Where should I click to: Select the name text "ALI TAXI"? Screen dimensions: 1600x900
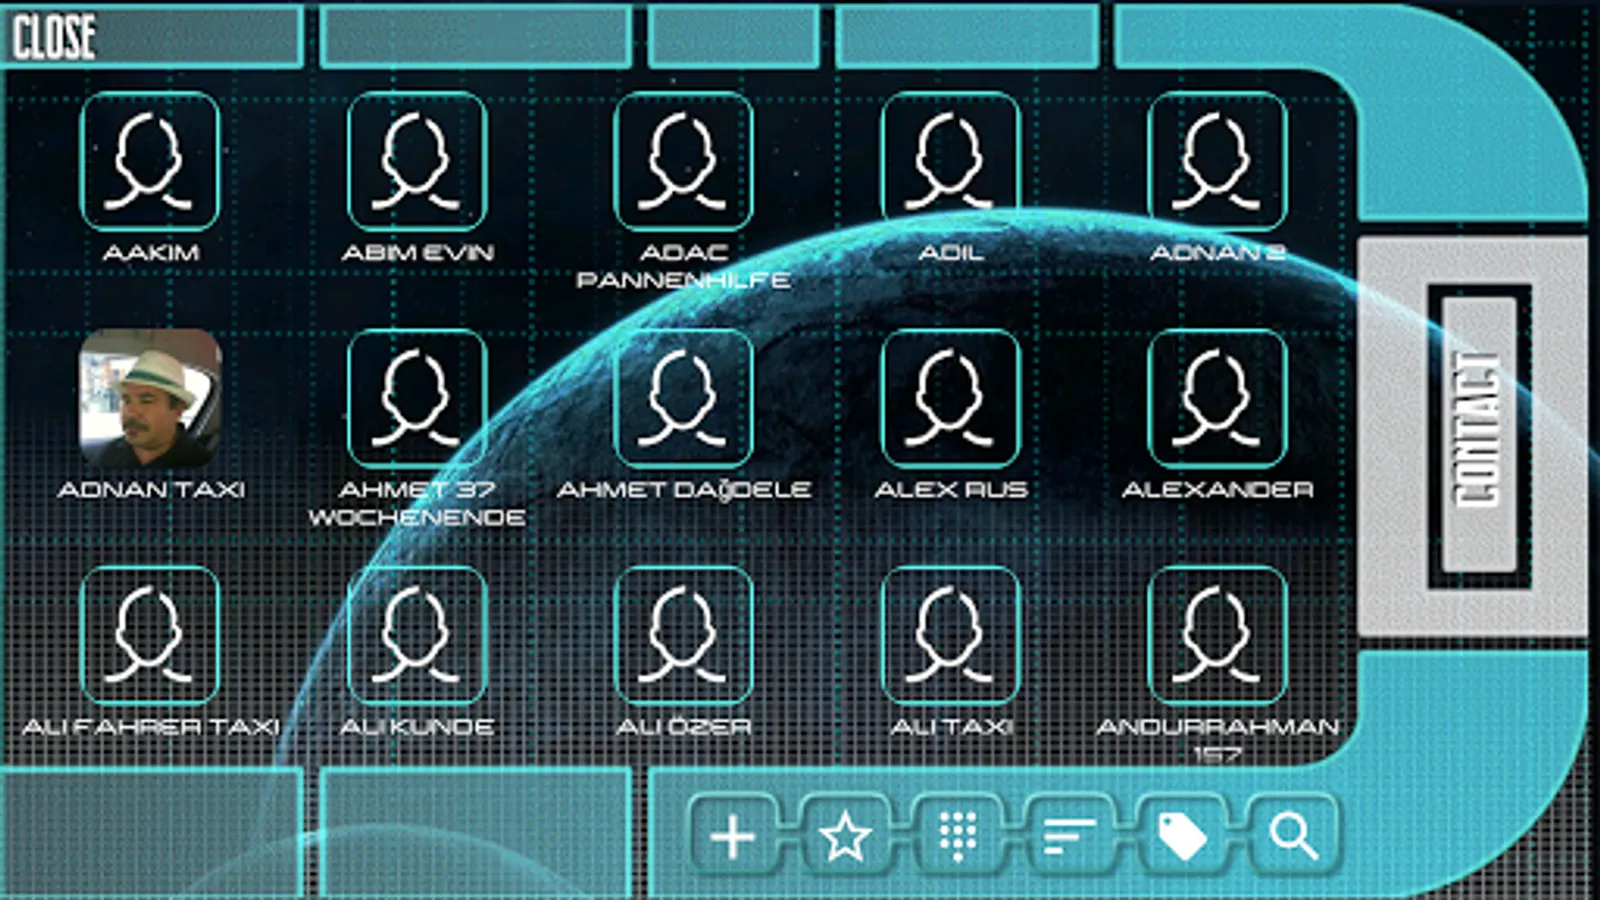tap(951, 726)
